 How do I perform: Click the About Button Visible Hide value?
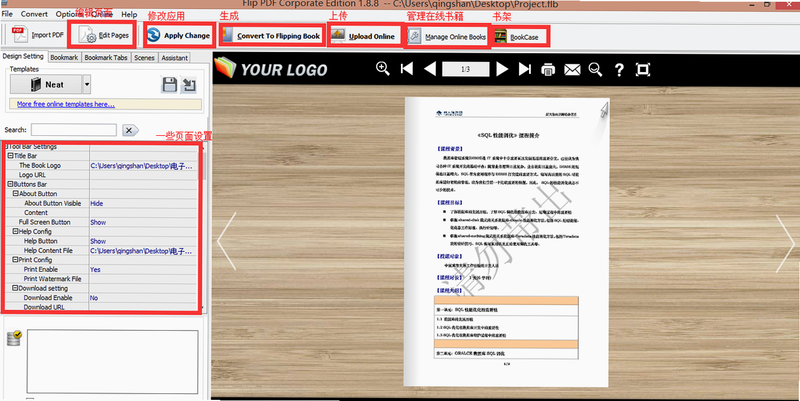pyautogui.click(x=96, y=204)
